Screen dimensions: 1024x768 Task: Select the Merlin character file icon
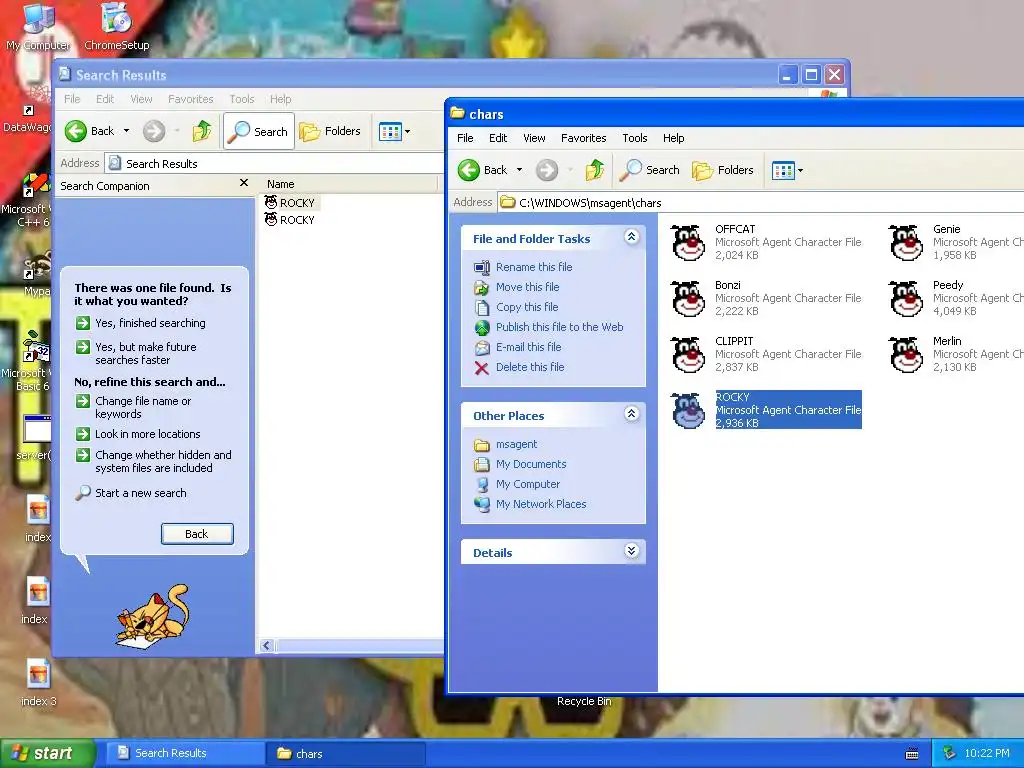[906, 355]
